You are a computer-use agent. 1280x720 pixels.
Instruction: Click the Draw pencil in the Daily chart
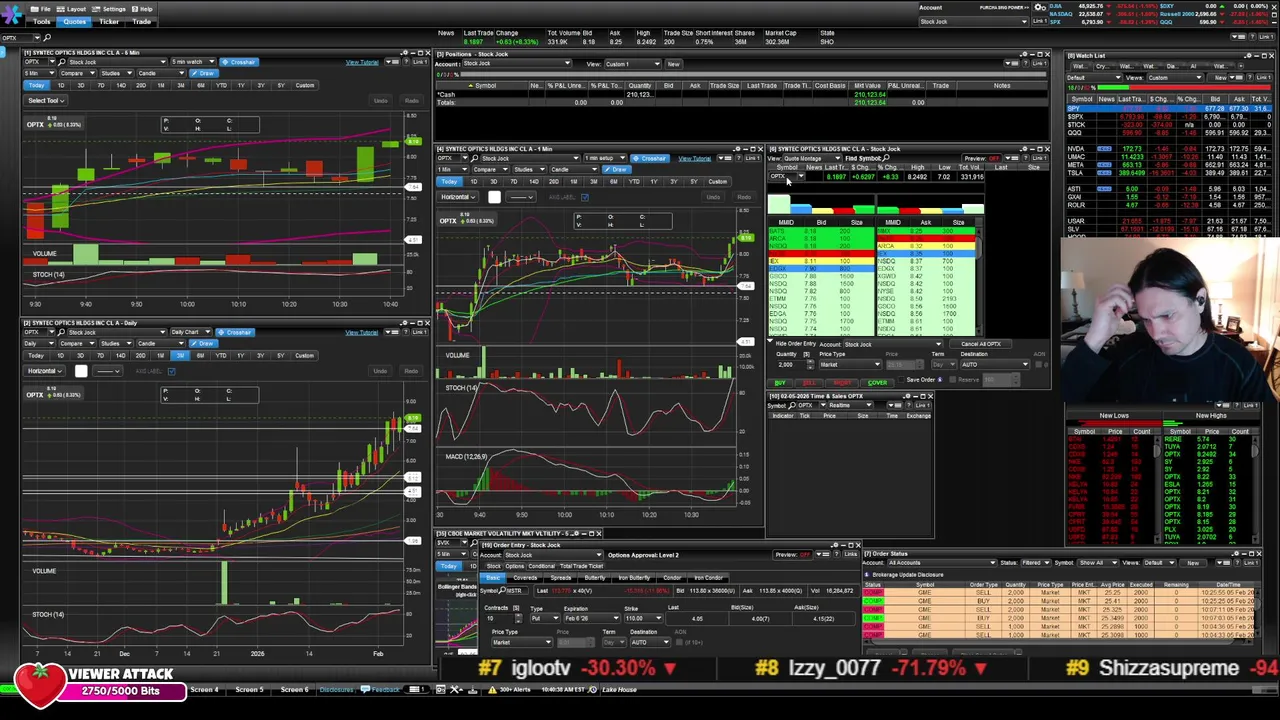pos(205,343)
